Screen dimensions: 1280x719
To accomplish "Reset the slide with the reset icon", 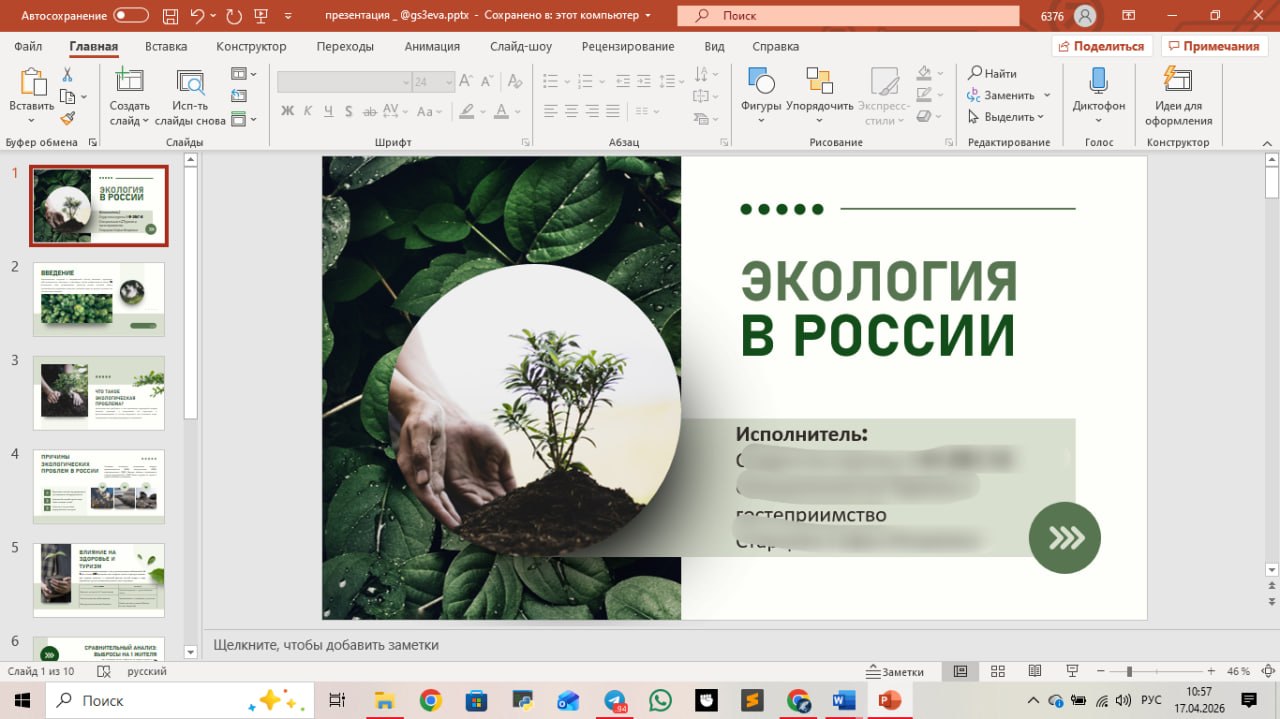I will tap(239, 96).
